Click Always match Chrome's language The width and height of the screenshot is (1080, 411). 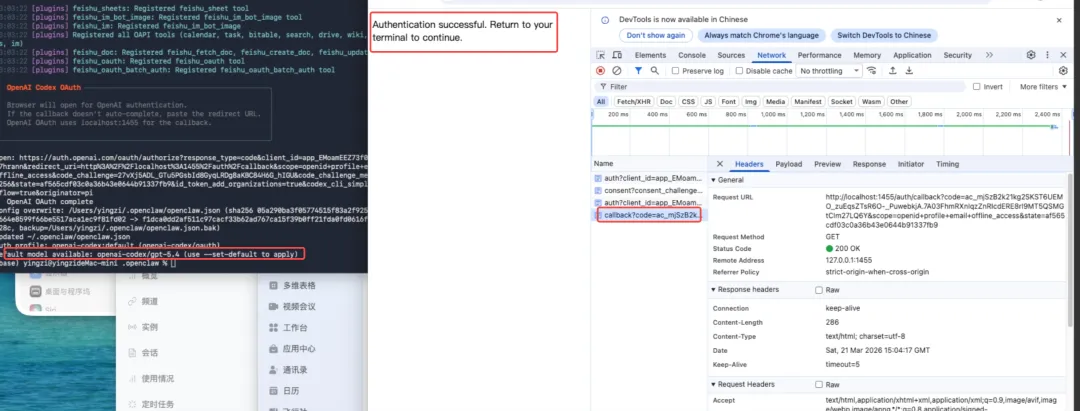click(761, 35)
